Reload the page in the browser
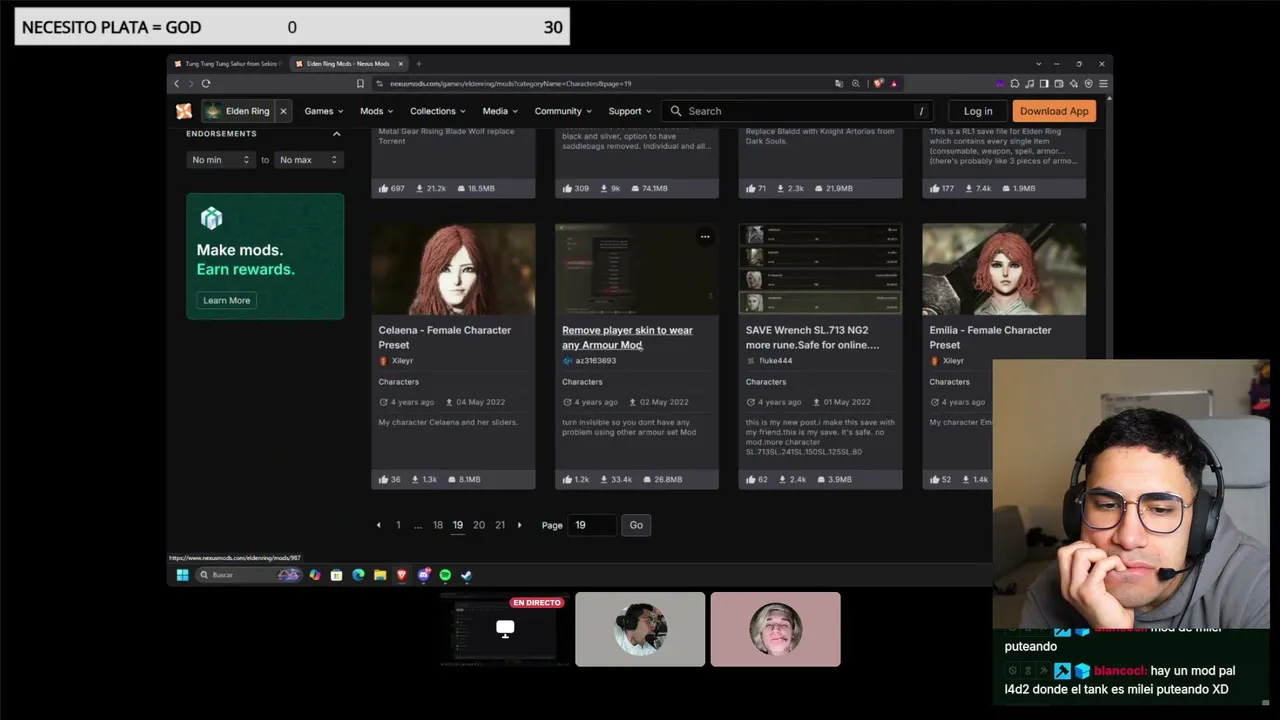This screenshot has height=720, width=1280. tap(206, 84)
